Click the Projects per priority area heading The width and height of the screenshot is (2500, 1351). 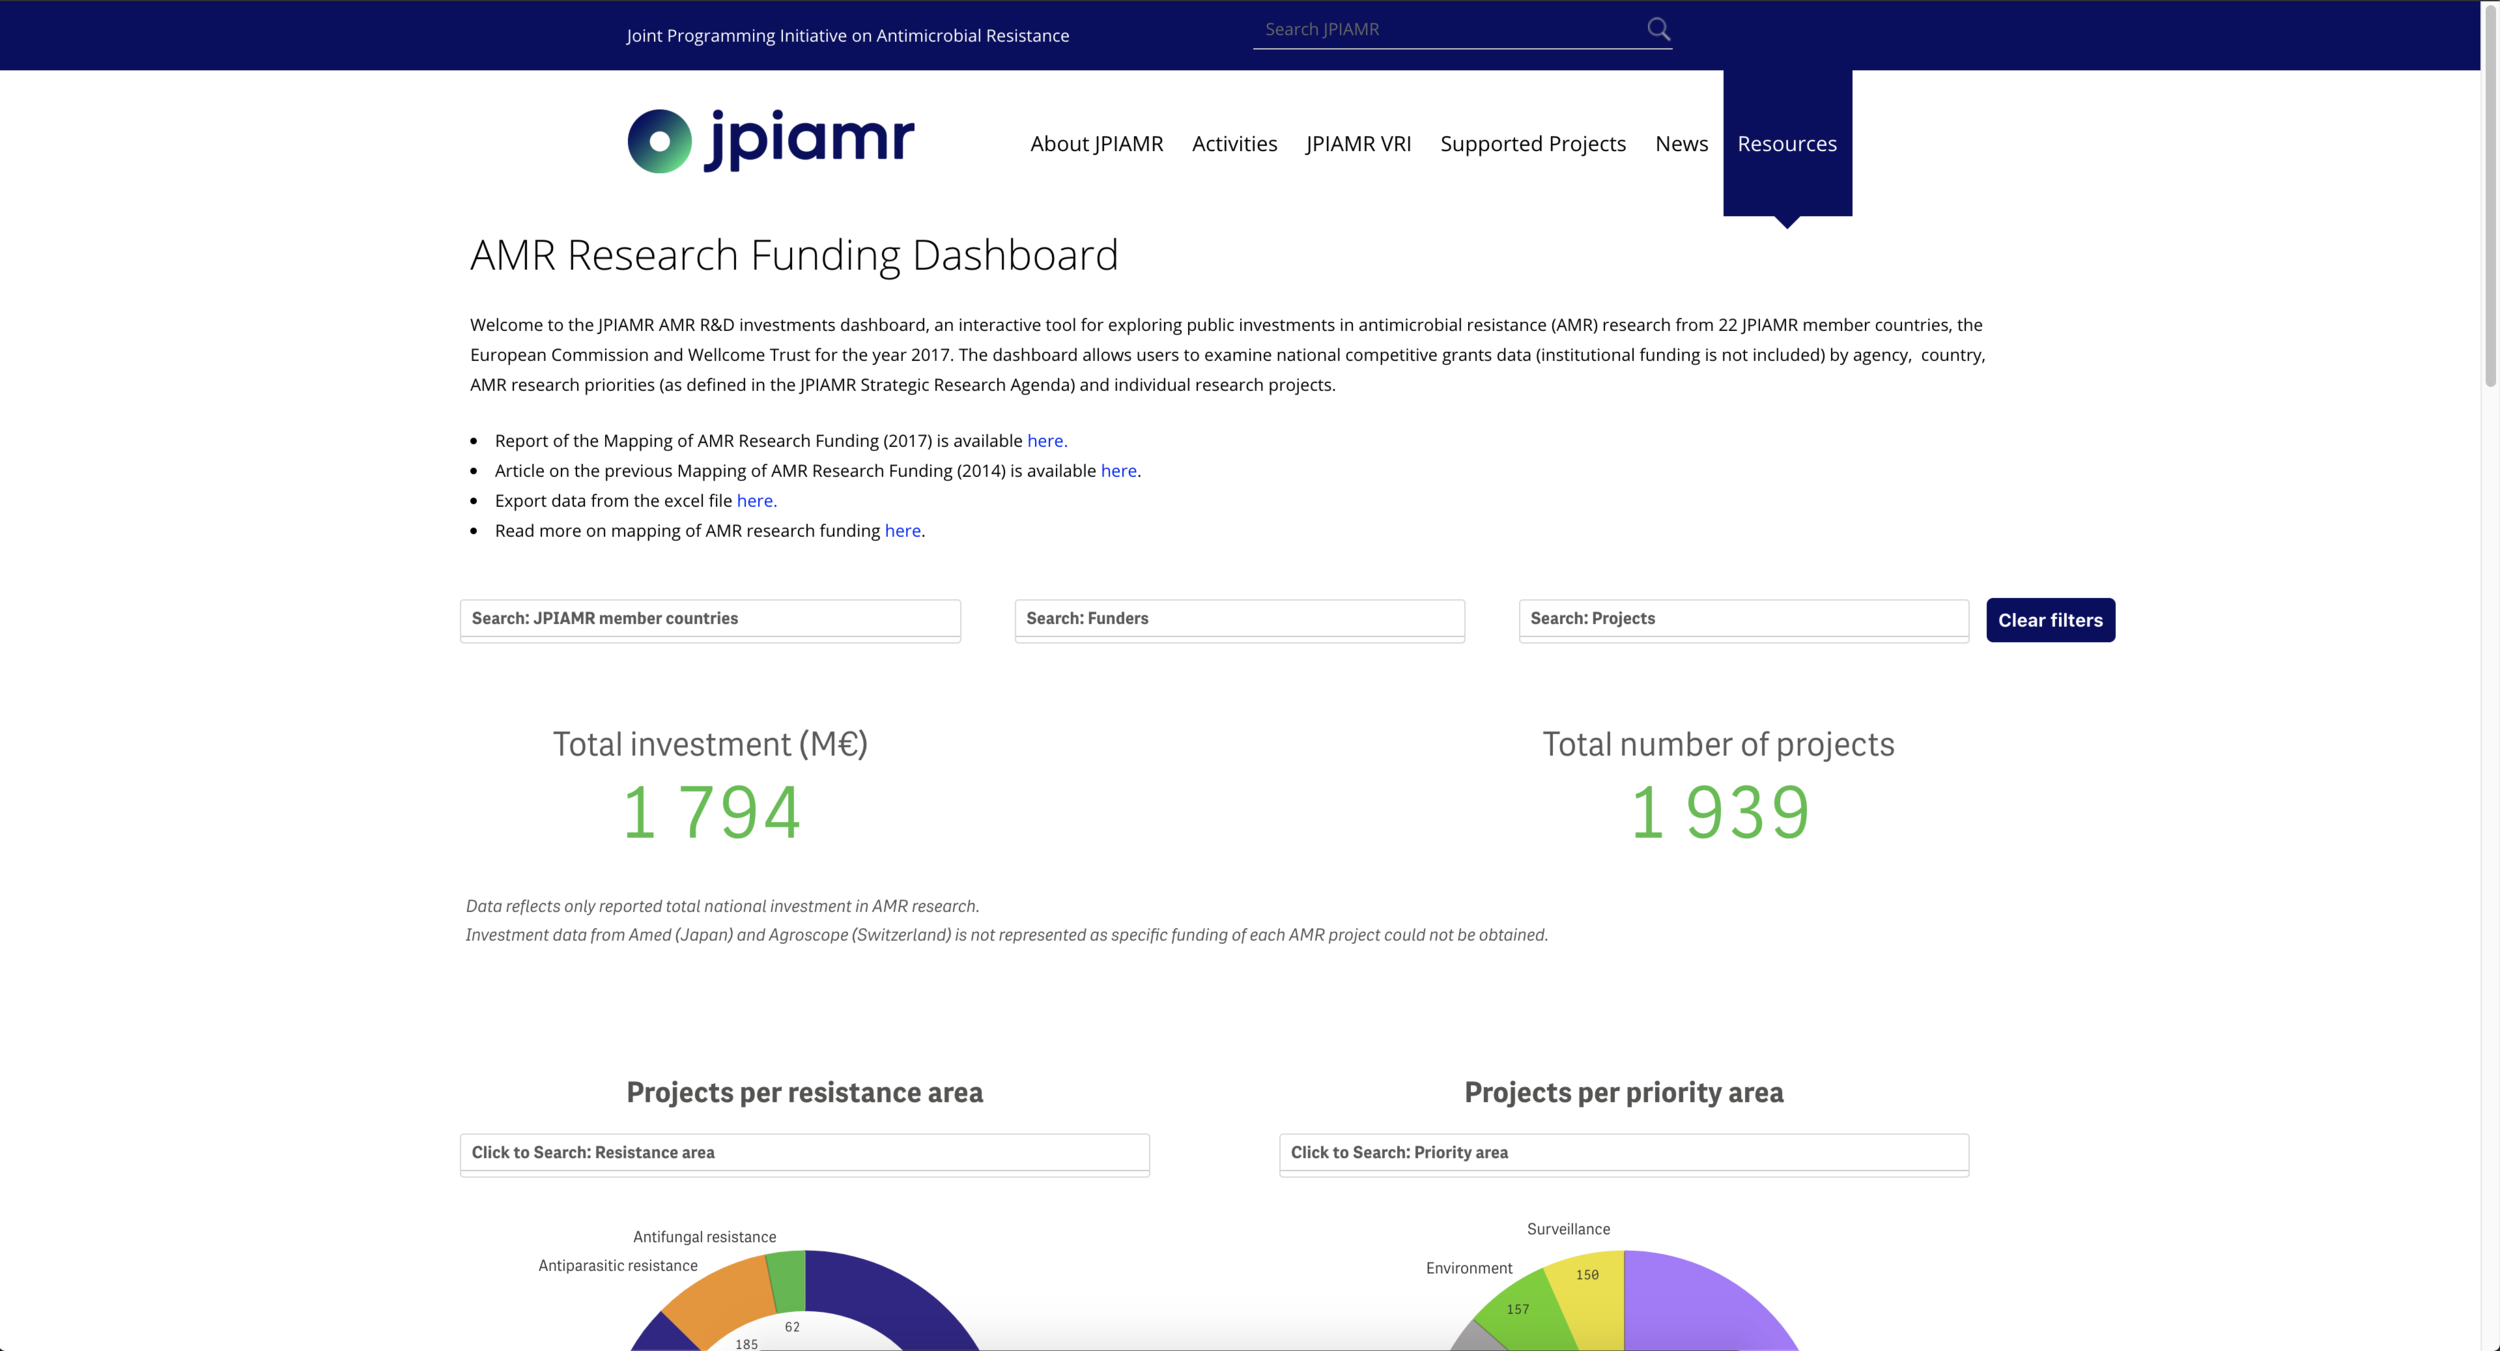(1623, 1092)
